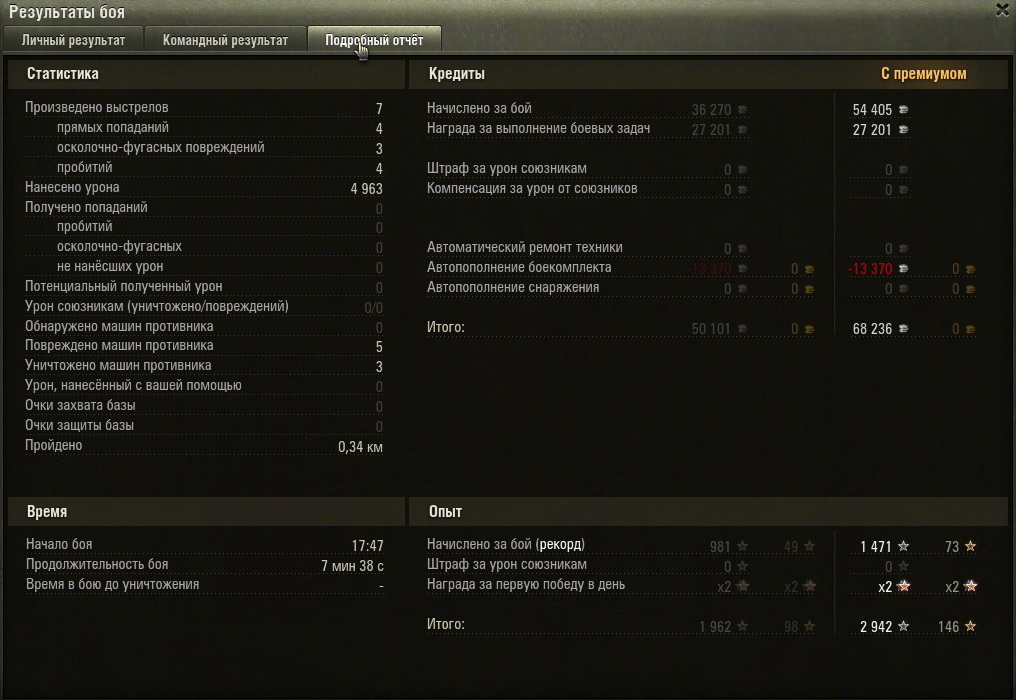Click the Уничтожено машин противника row
1016x700 pixels.
[203, 366]
